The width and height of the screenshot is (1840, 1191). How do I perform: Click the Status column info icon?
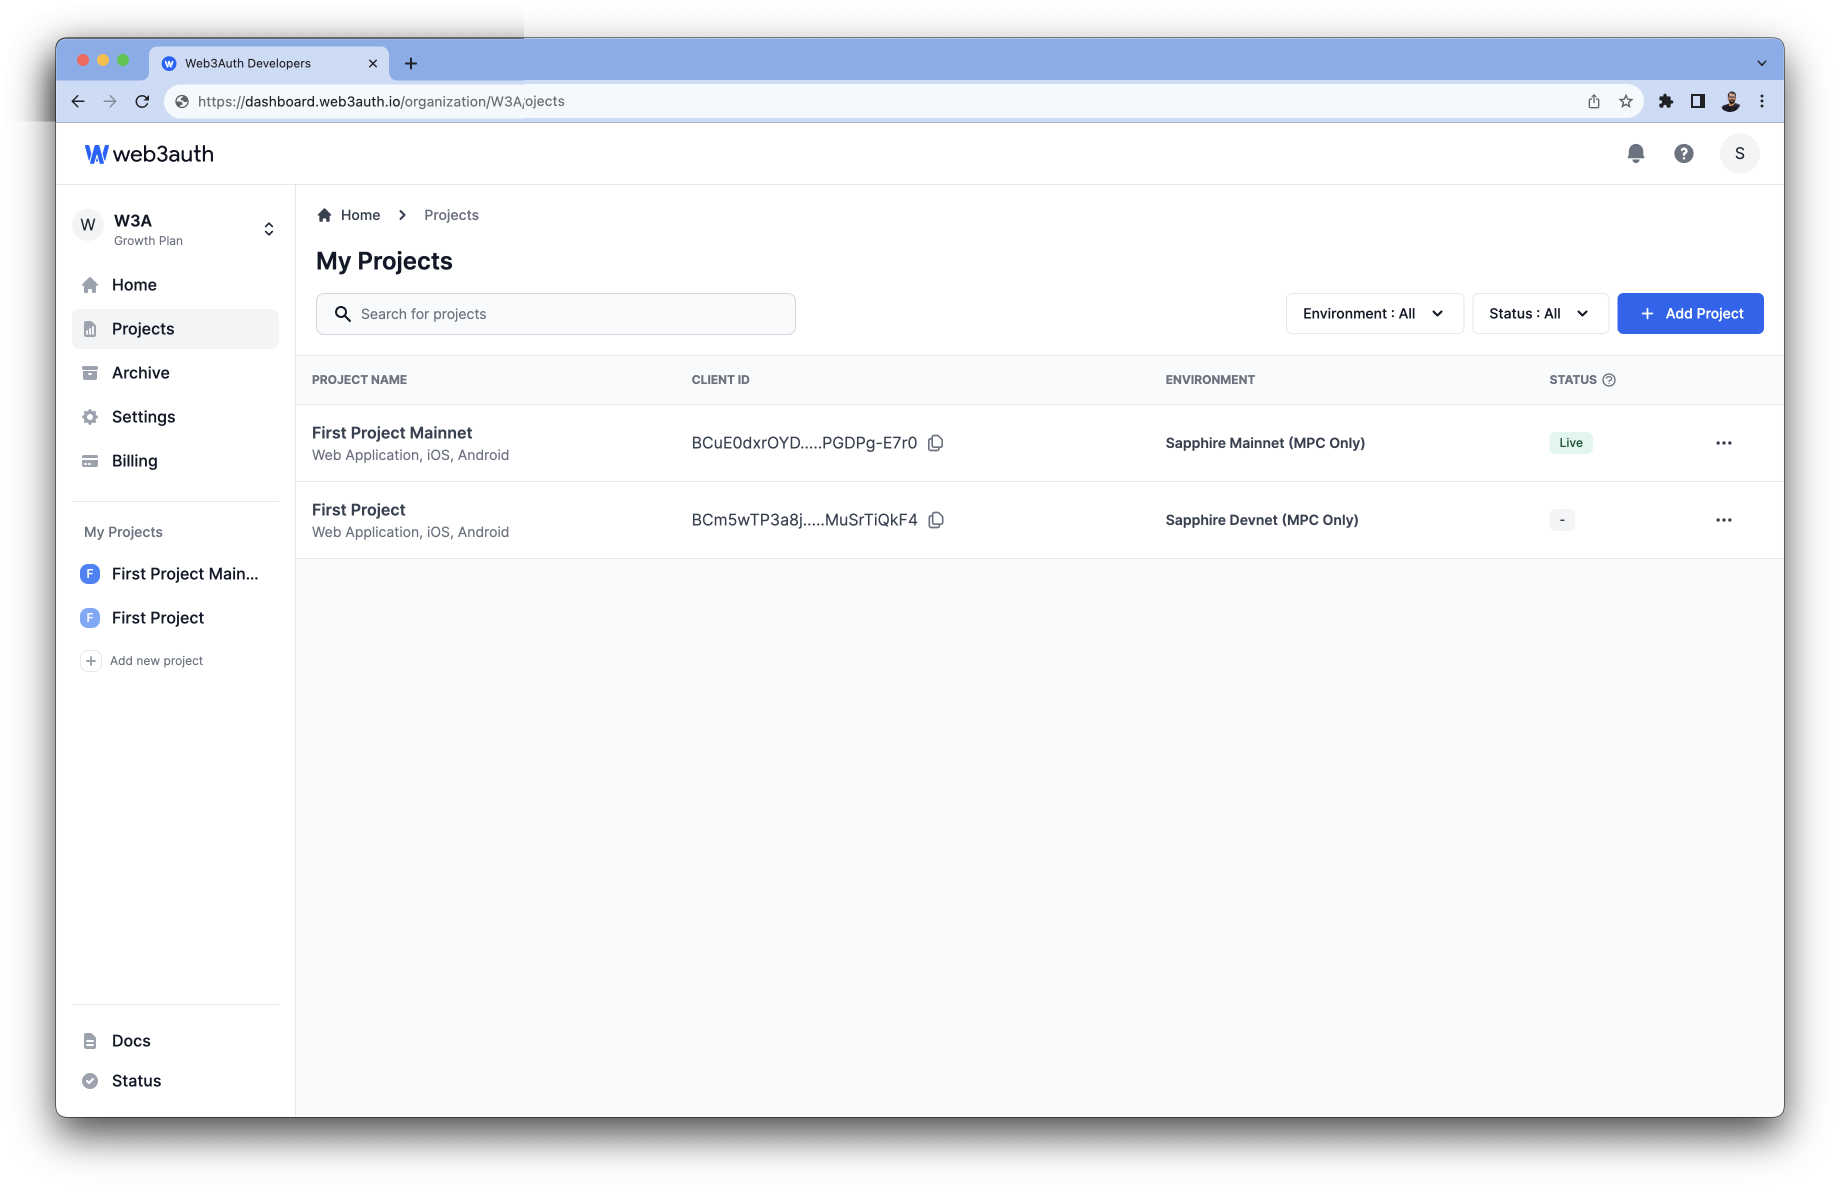tap(1609, 380)
